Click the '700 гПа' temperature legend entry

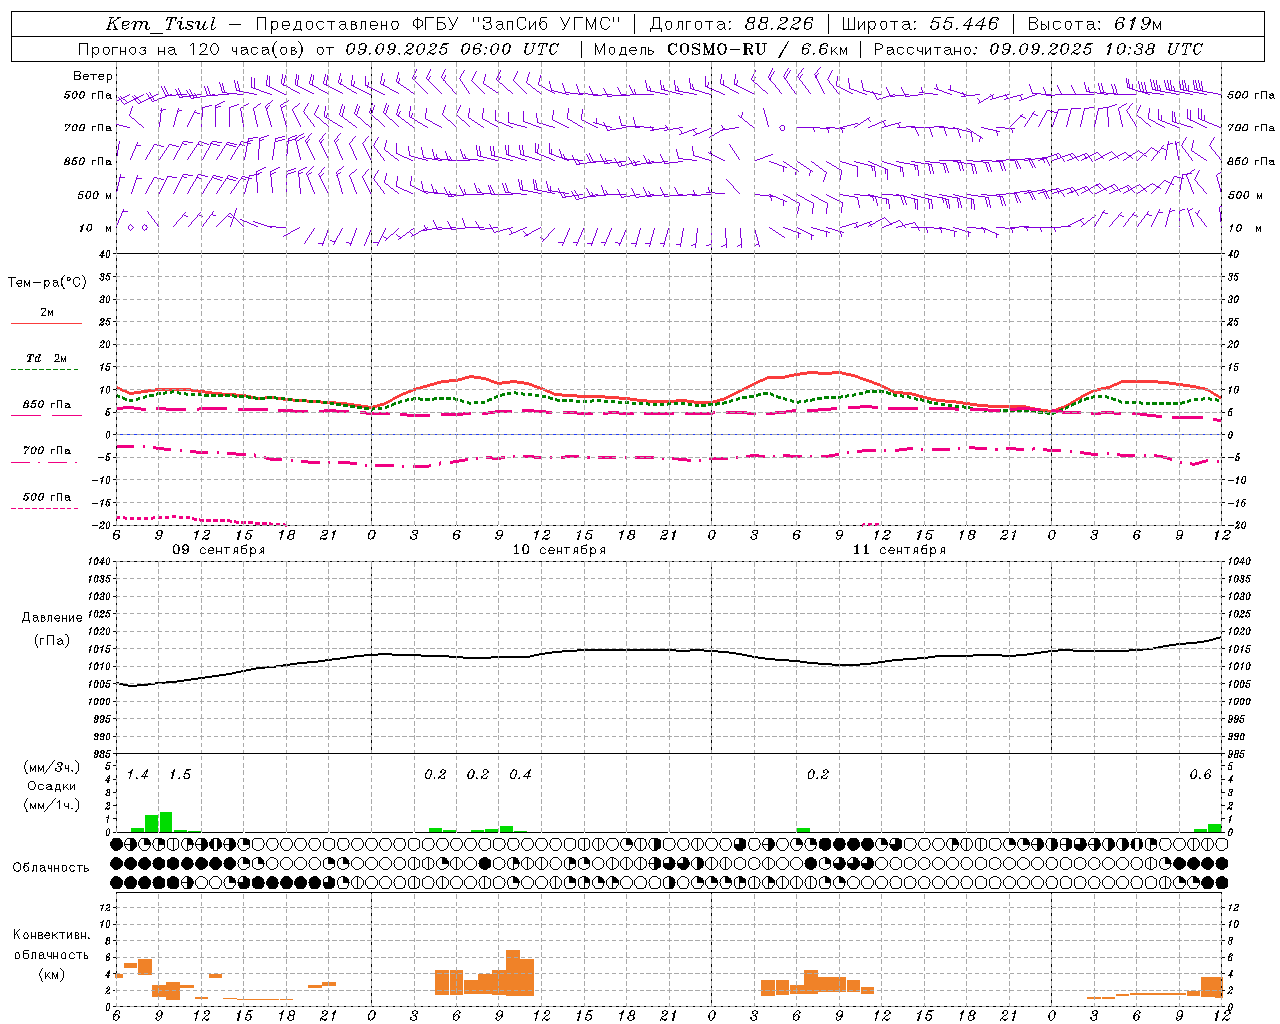point(46,450)
